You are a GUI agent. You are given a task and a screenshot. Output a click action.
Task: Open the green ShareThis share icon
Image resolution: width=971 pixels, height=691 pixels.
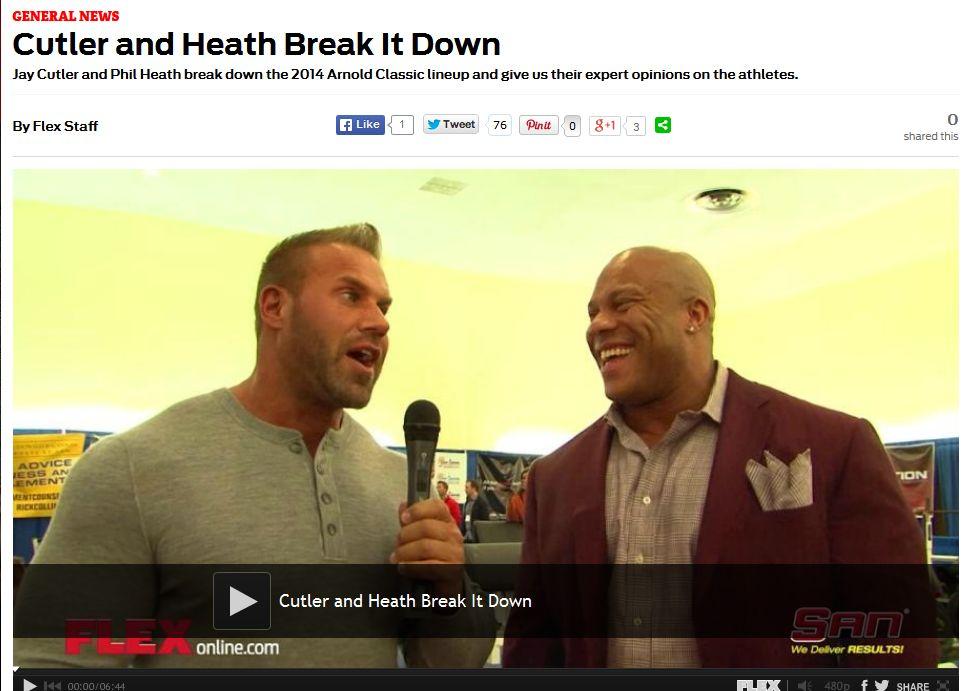[663, 125]
